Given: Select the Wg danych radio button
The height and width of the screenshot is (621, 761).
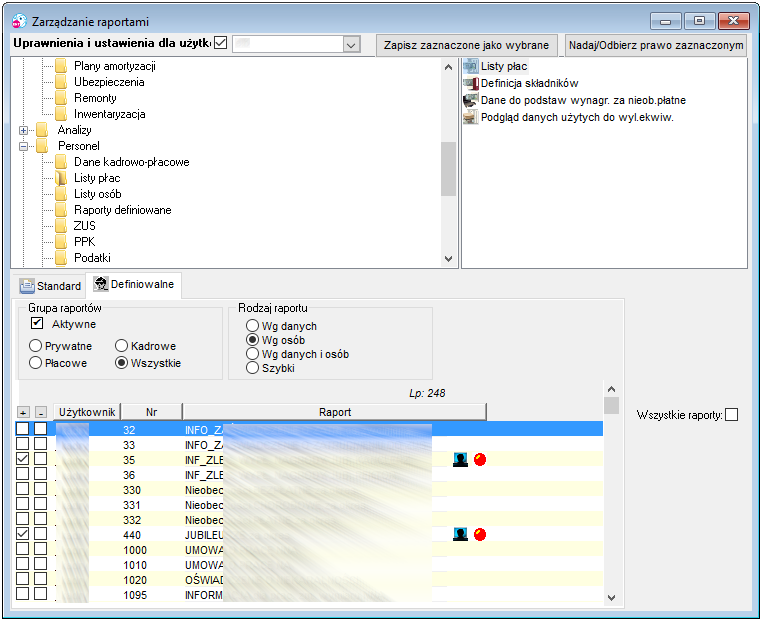Looking at the screenshot, I should tap(252, 326).
